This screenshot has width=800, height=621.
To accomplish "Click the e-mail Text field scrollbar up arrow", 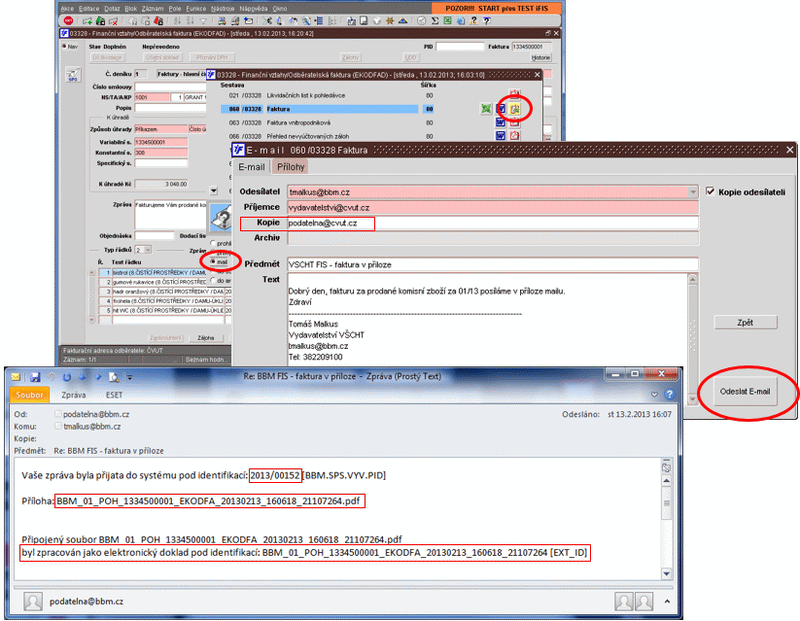I will coord(692,278).
